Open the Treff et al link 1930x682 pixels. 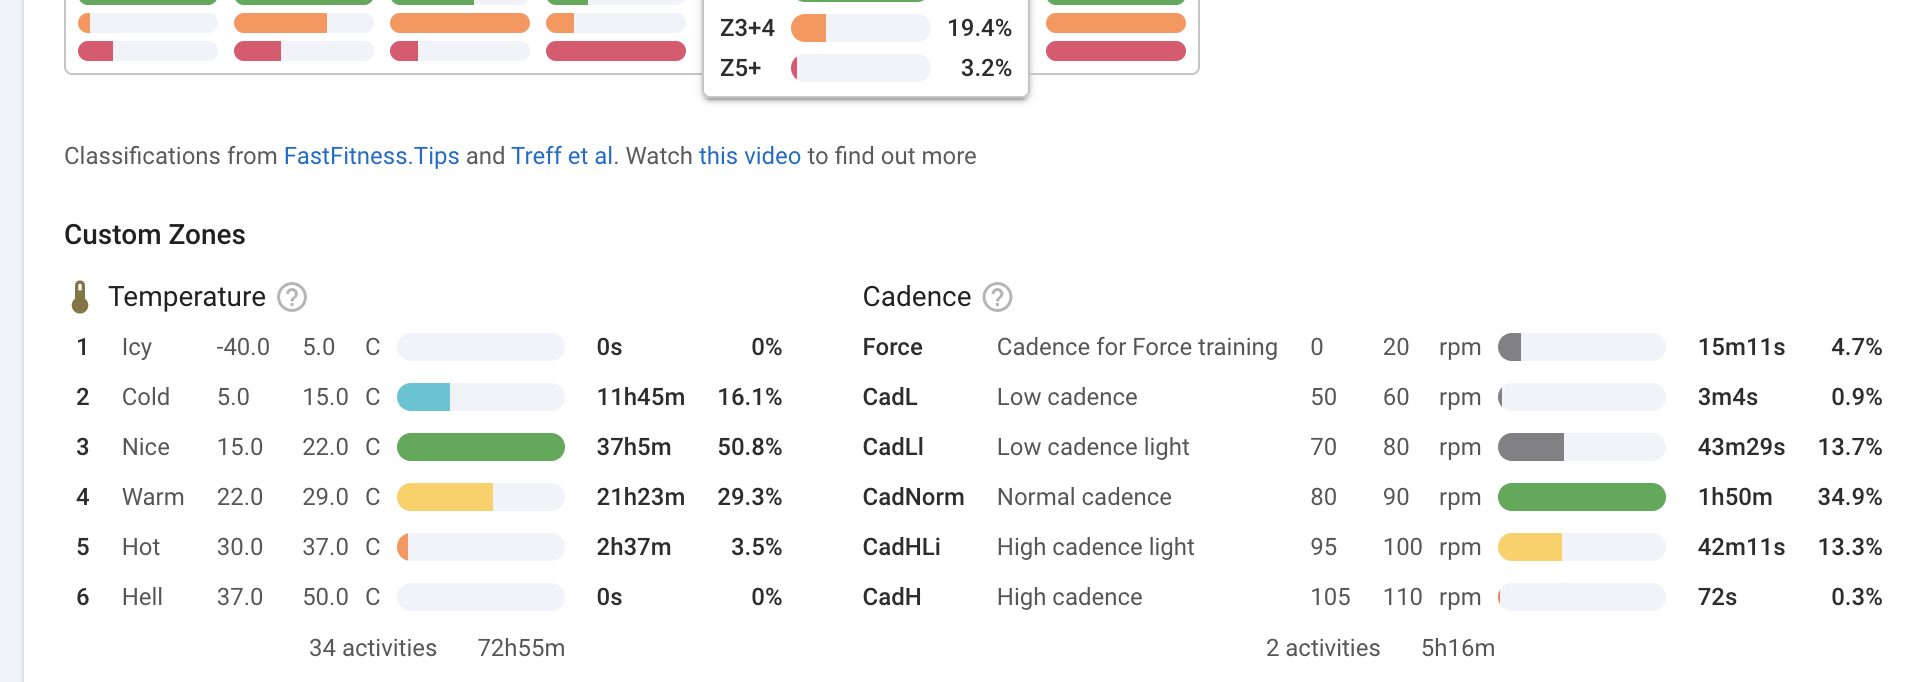tap(561, 156)
